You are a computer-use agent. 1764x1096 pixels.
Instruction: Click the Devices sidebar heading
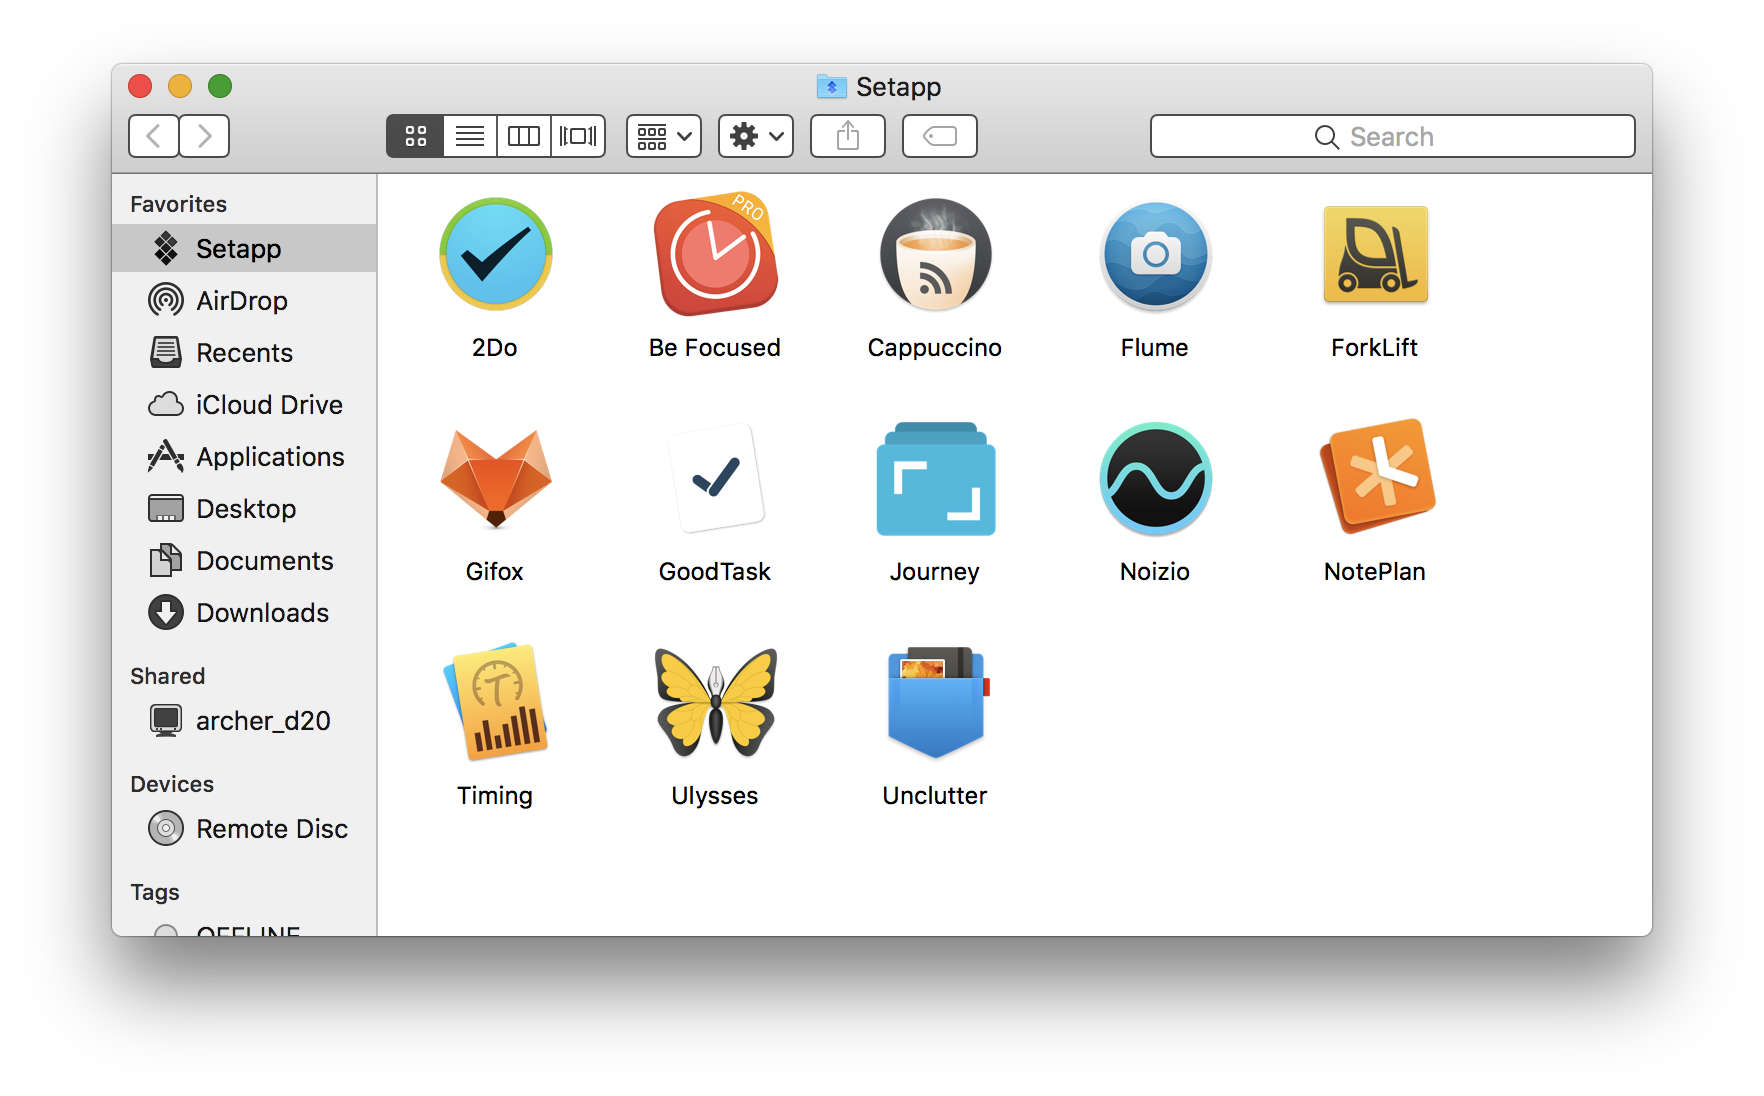tap(172, 784)
